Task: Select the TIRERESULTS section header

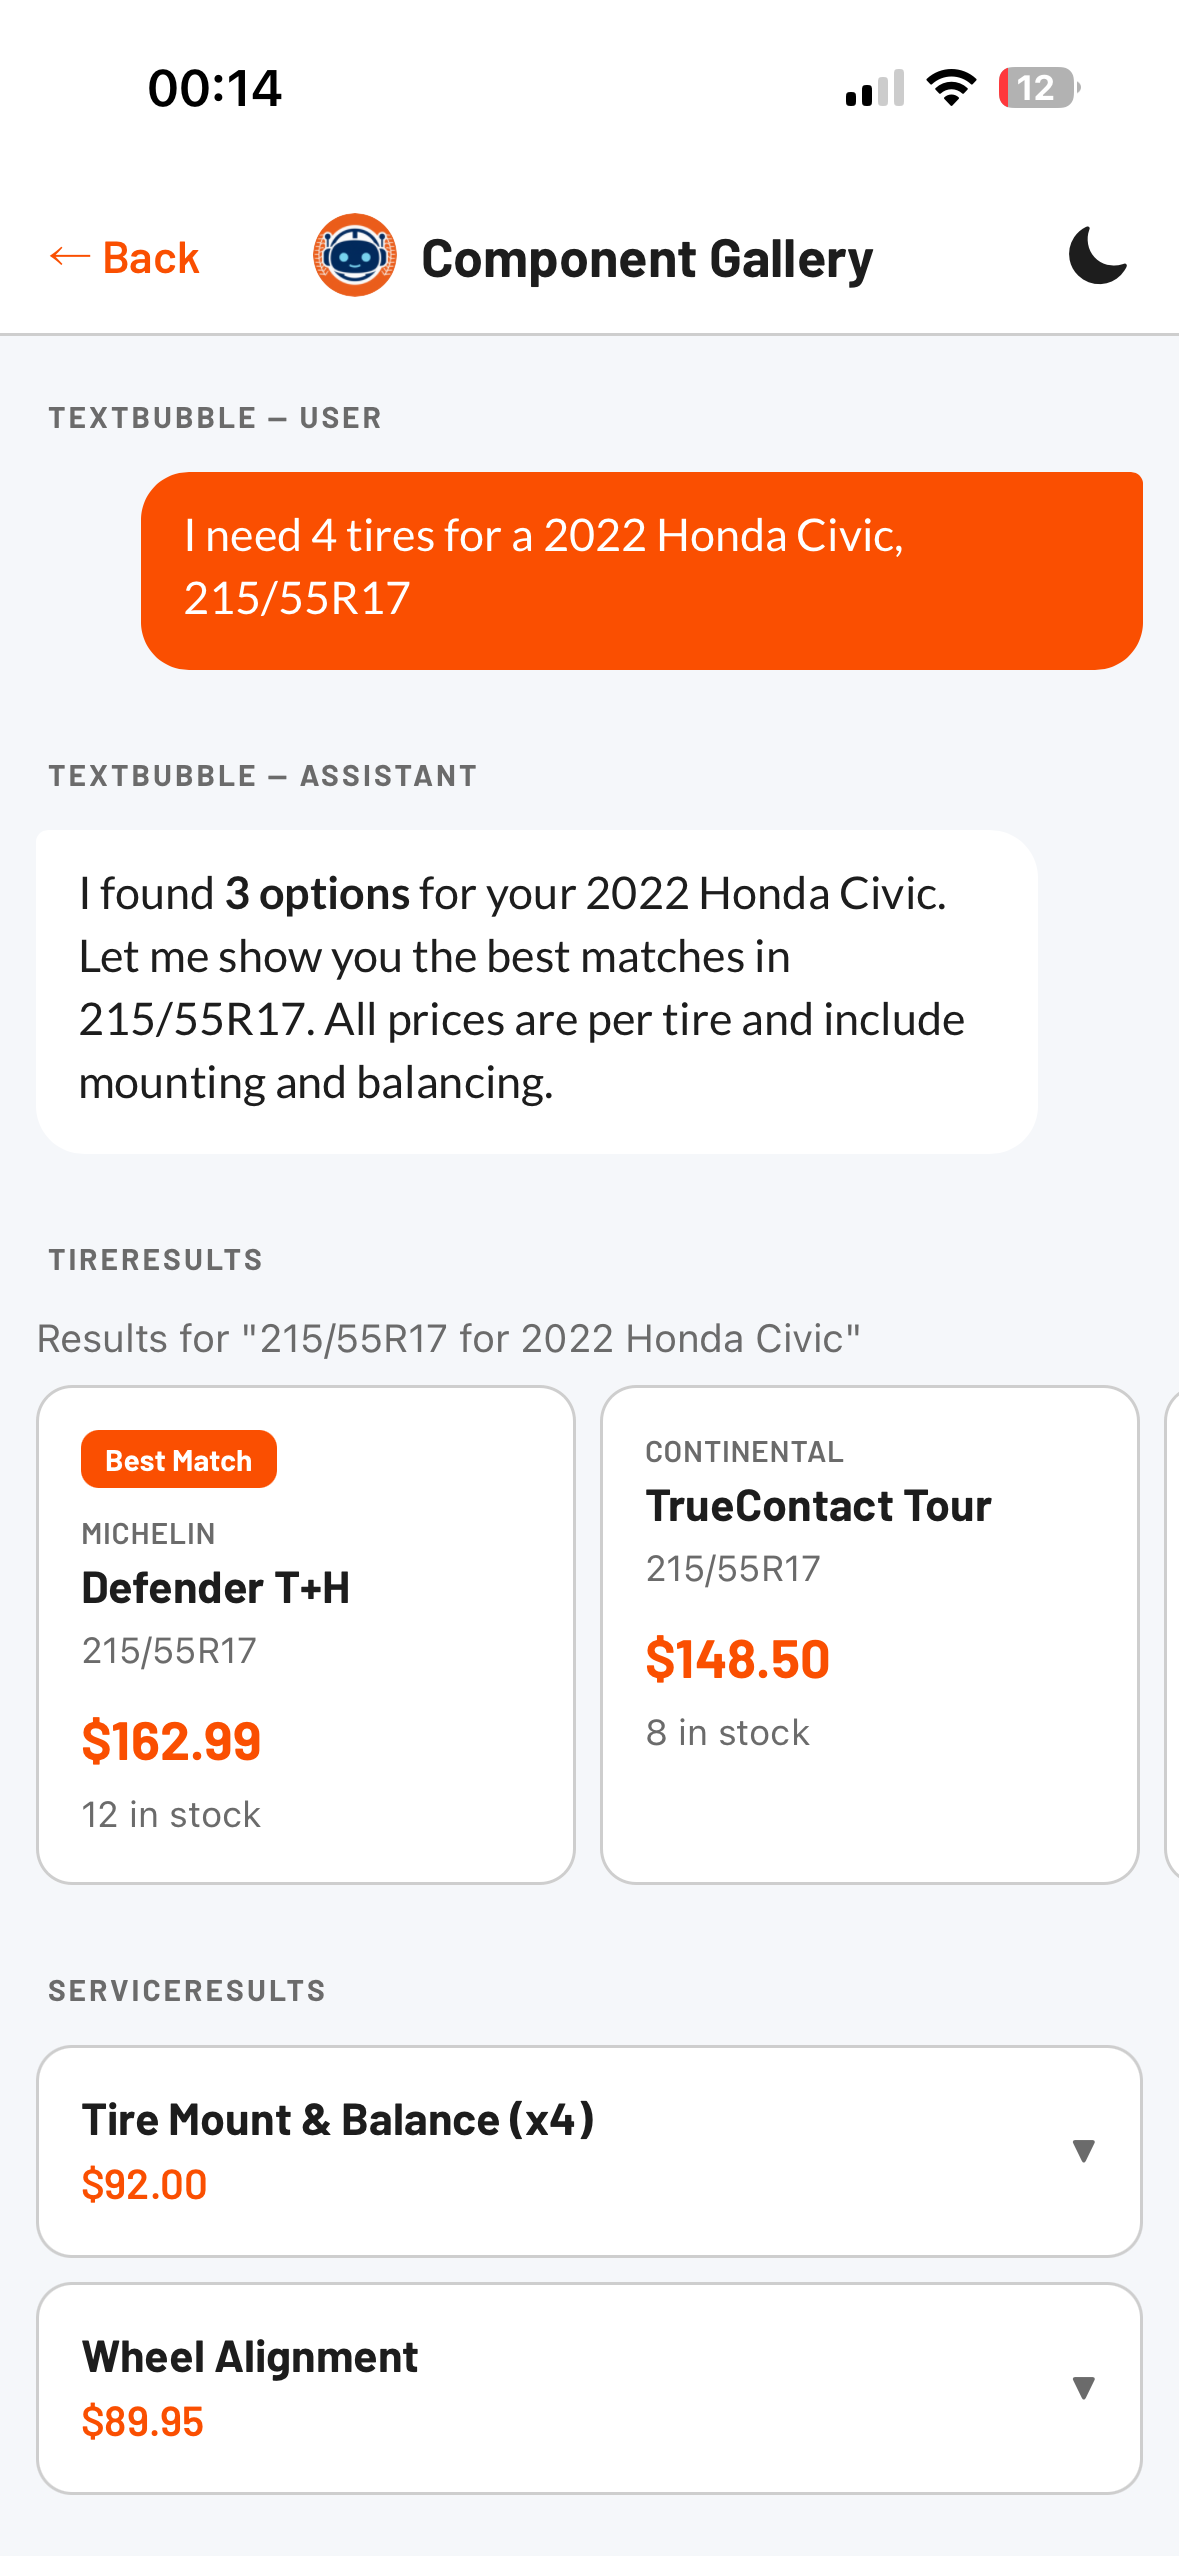Action: pos(154,1259)
